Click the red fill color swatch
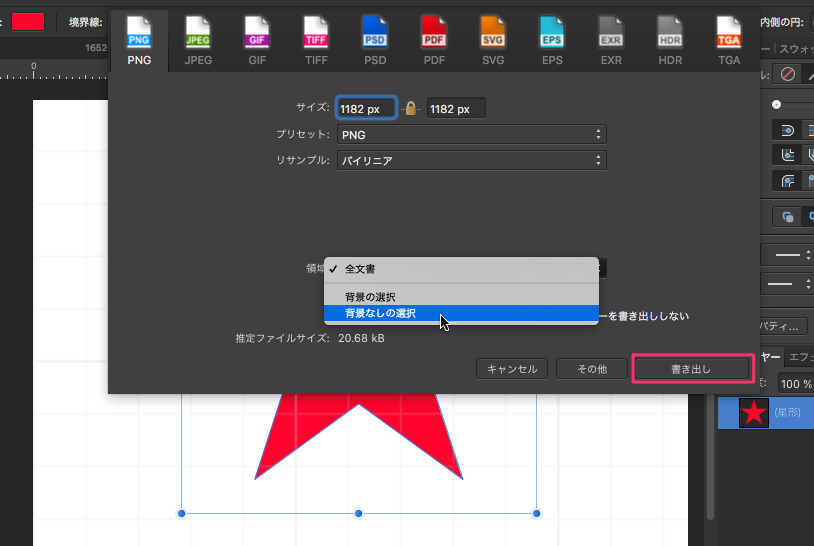This screenshot has width=814, height=546. tap(27, 21)
